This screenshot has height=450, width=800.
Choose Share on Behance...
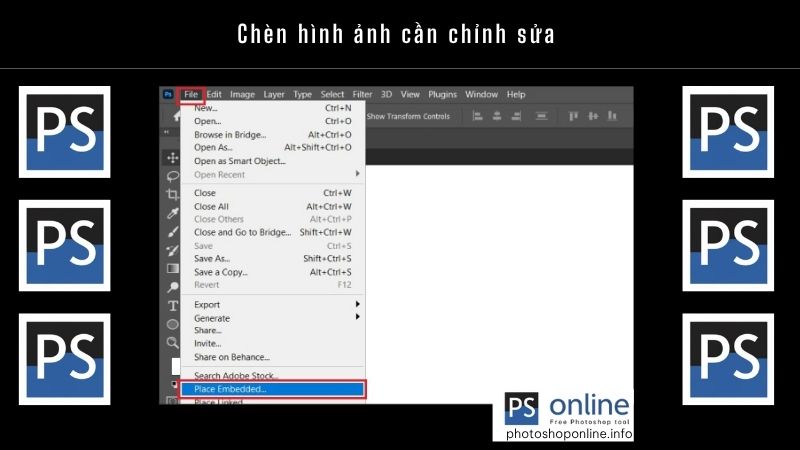point(273,357)
